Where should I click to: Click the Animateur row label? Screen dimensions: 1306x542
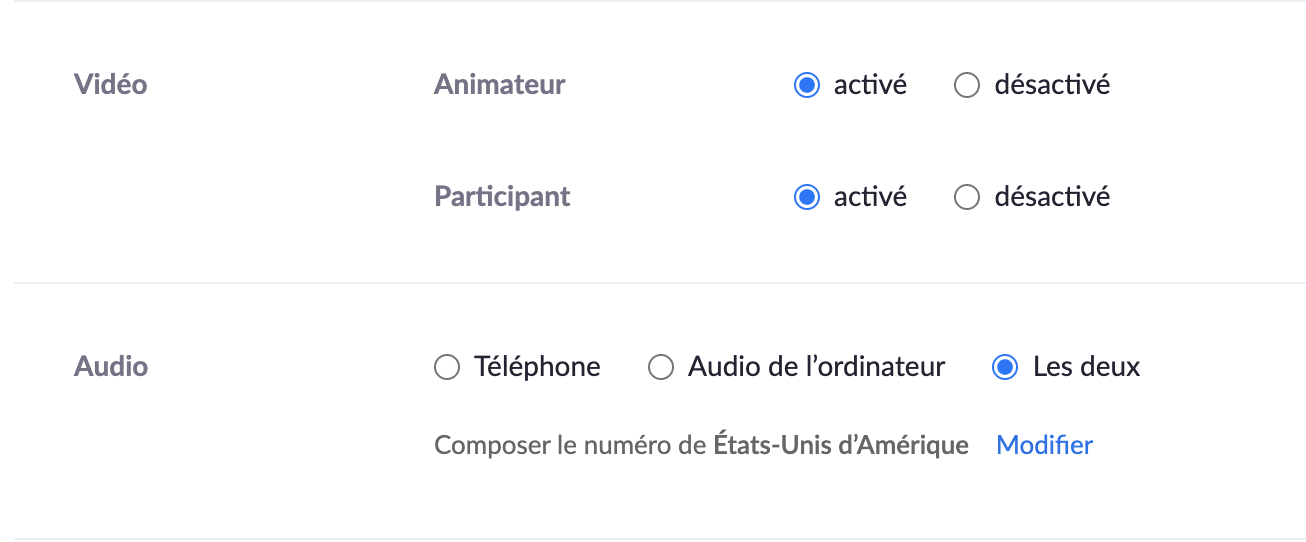(x=499, y=85)
